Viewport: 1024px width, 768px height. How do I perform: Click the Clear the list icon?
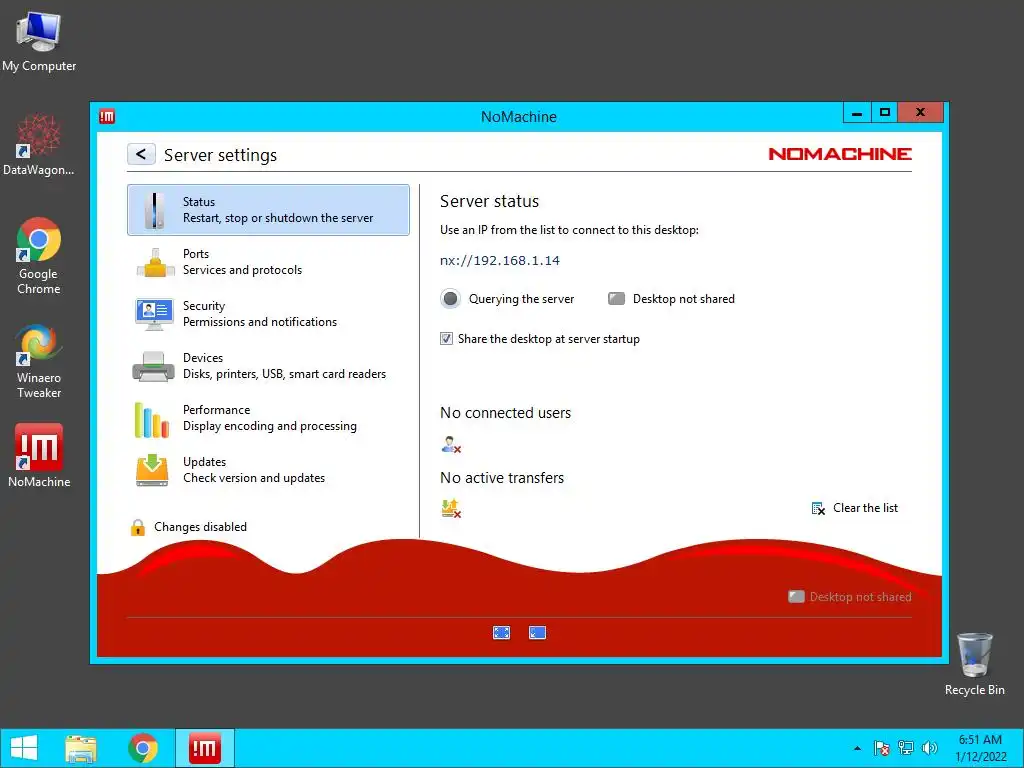[x=818, y=508]
